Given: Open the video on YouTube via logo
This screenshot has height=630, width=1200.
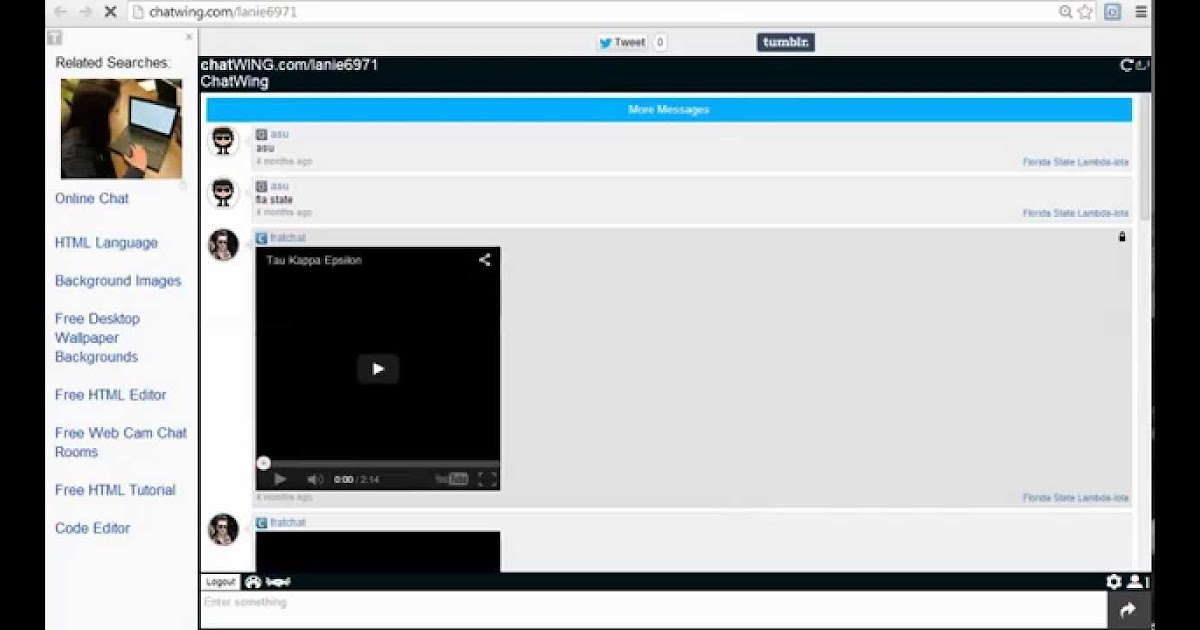Looking at the screenshot, I should click(452, 479).
